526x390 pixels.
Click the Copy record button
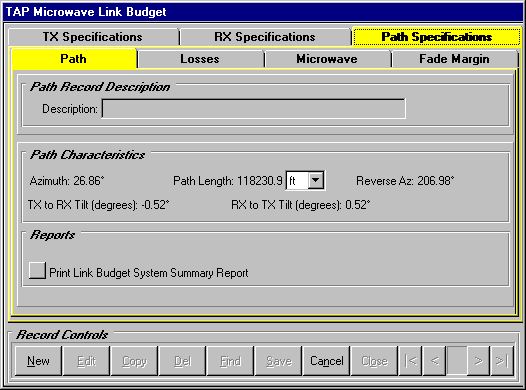(134, 361)
